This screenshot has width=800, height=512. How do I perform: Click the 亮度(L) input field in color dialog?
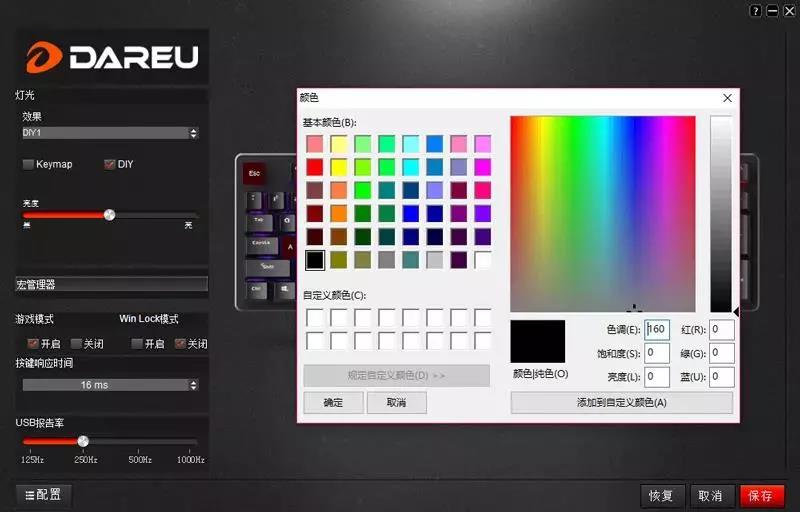[657, 377]
